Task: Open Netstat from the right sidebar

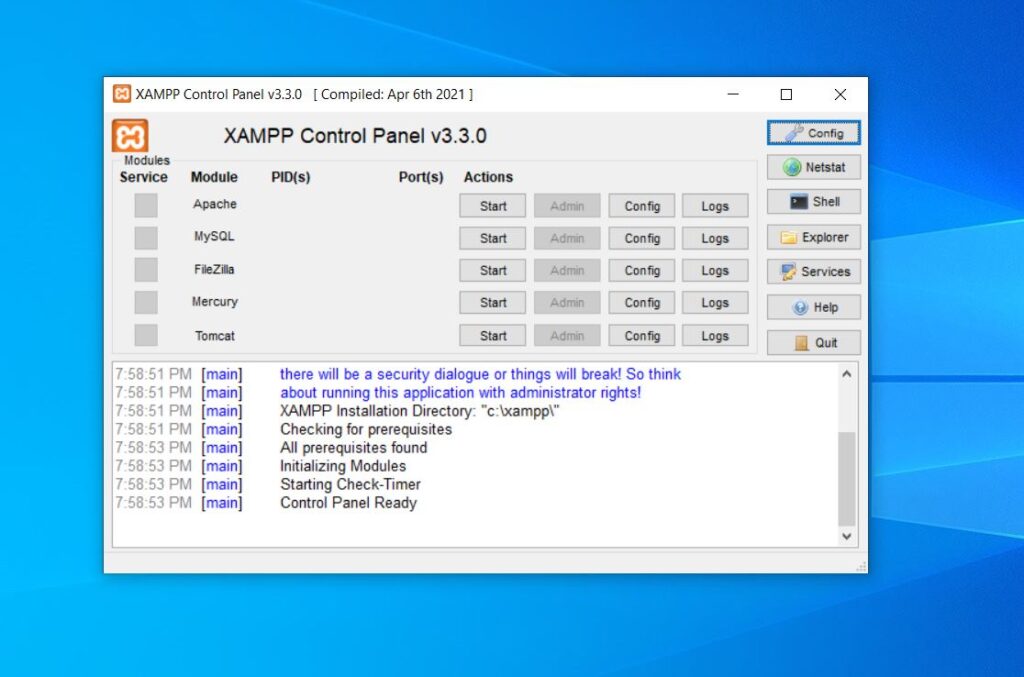Action: coord(814,167)
